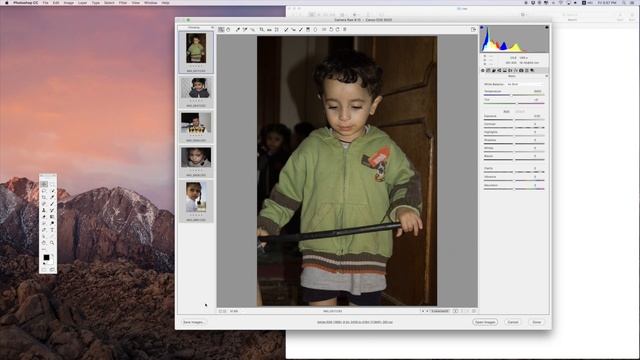Select the White Balance eyedropper tool
Screen dimensions: 640x360
[238, 29]
